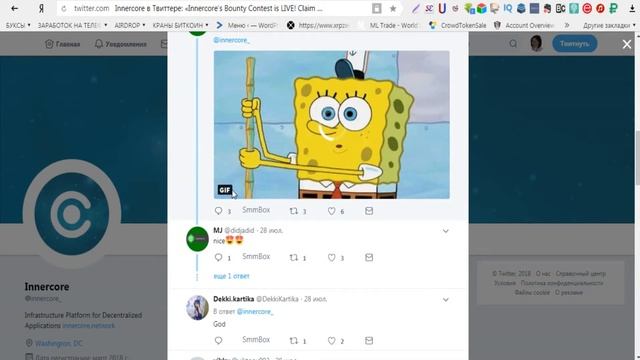640x360 pixels.
Task: Go back with the browser back arrow
Action: 14,8
